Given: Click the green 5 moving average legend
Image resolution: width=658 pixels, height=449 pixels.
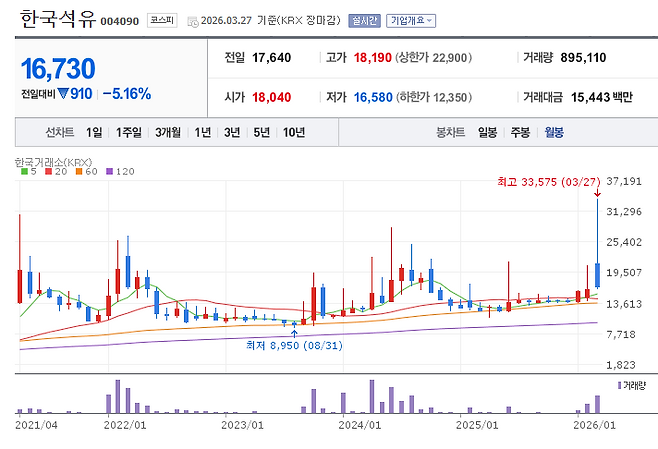Looking at the screenshot, I should coord(29,172).
